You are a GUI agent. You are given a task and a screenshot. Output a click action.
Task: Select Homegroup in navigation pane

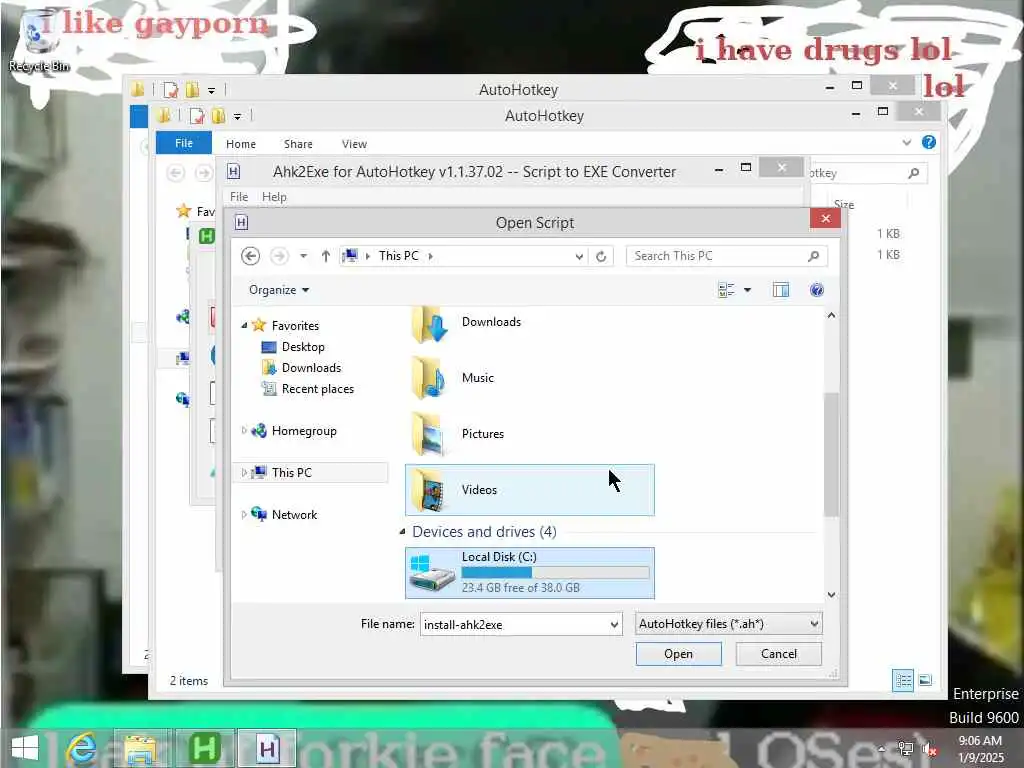pyautogui.click(x=304, y=431)
